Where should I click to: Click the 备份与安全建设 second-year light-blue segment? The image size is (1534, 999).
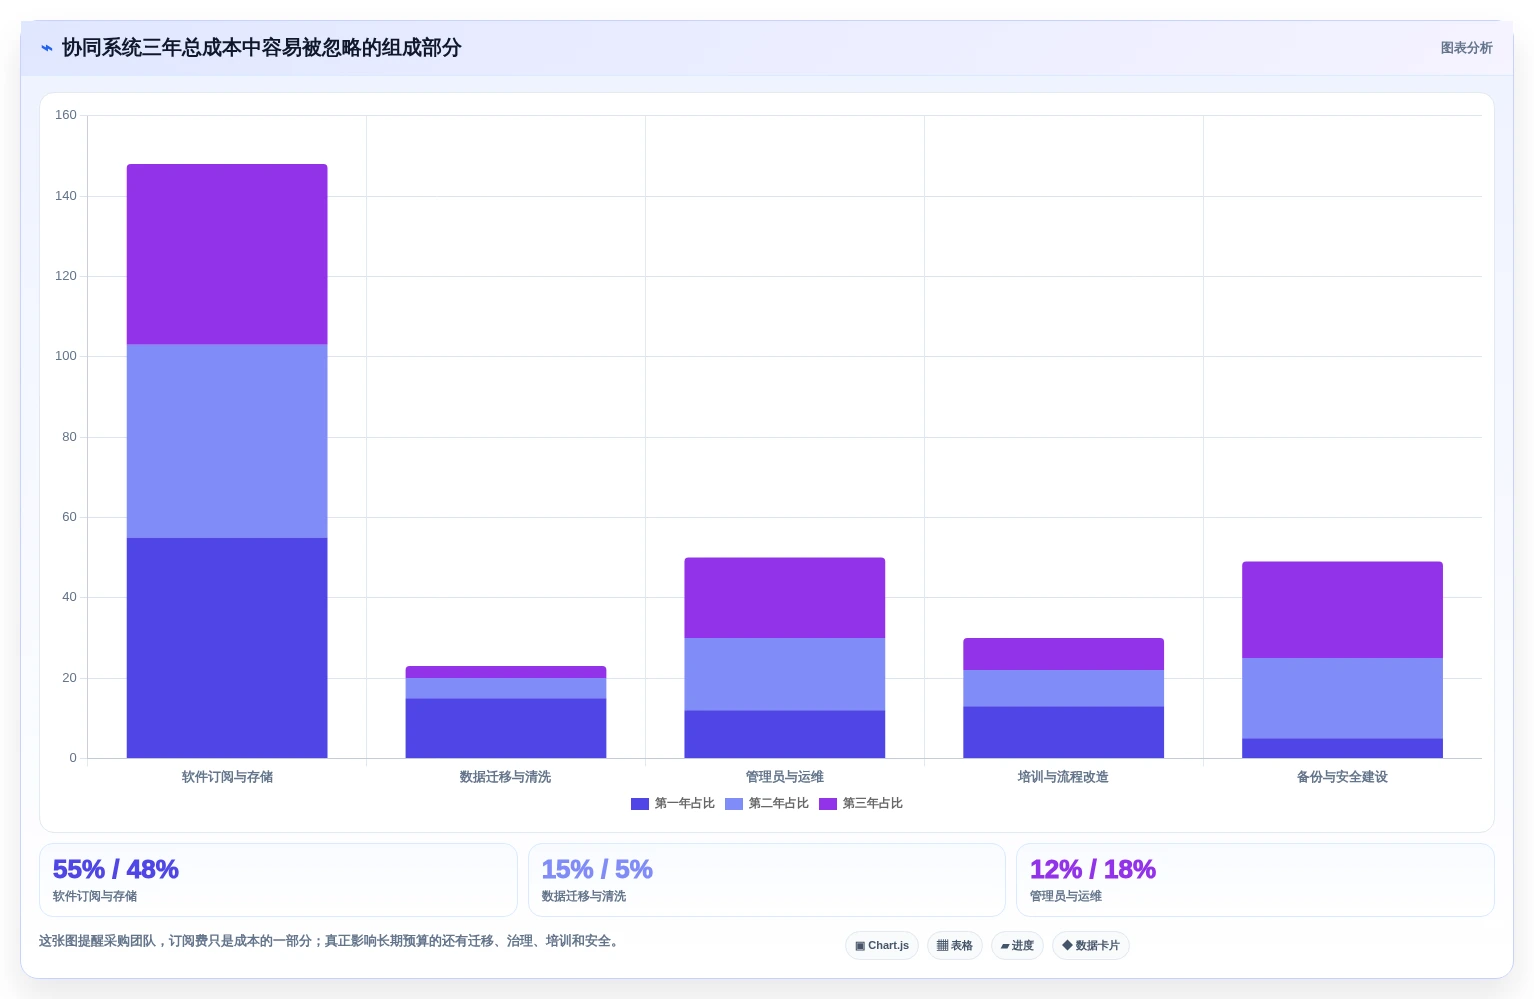coord(1342,698)
